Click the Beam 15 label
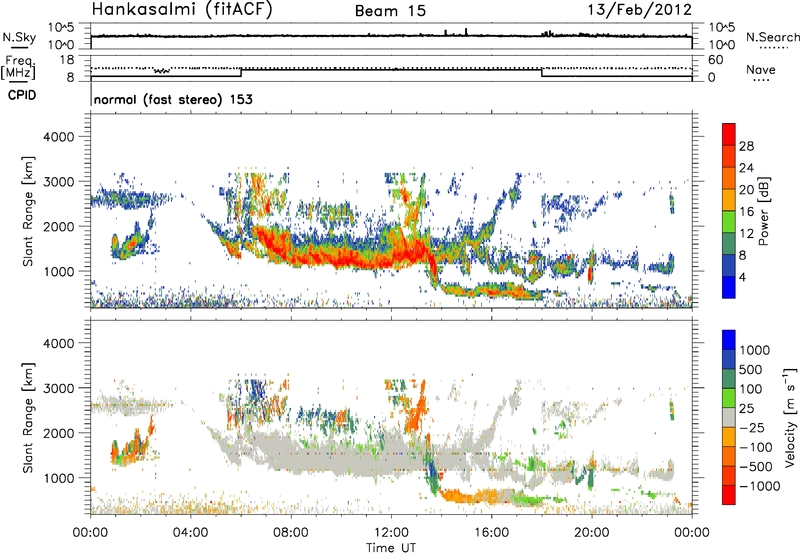This screenshot has width=800, height=554. point(390,11)
